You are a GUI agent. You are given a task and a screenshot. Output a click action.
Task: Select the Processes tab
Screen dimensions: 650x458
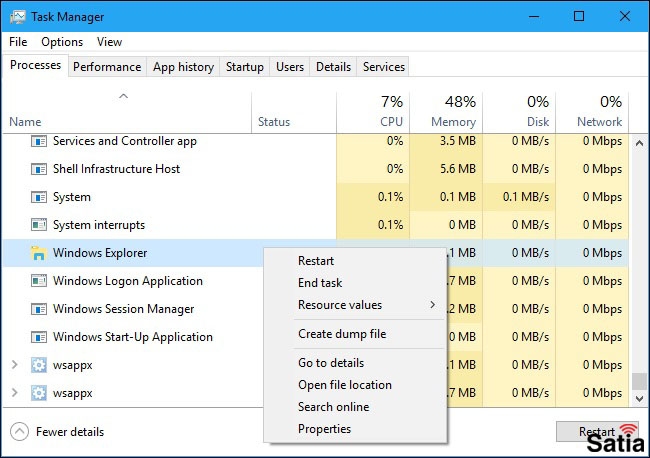click(35, 65)
